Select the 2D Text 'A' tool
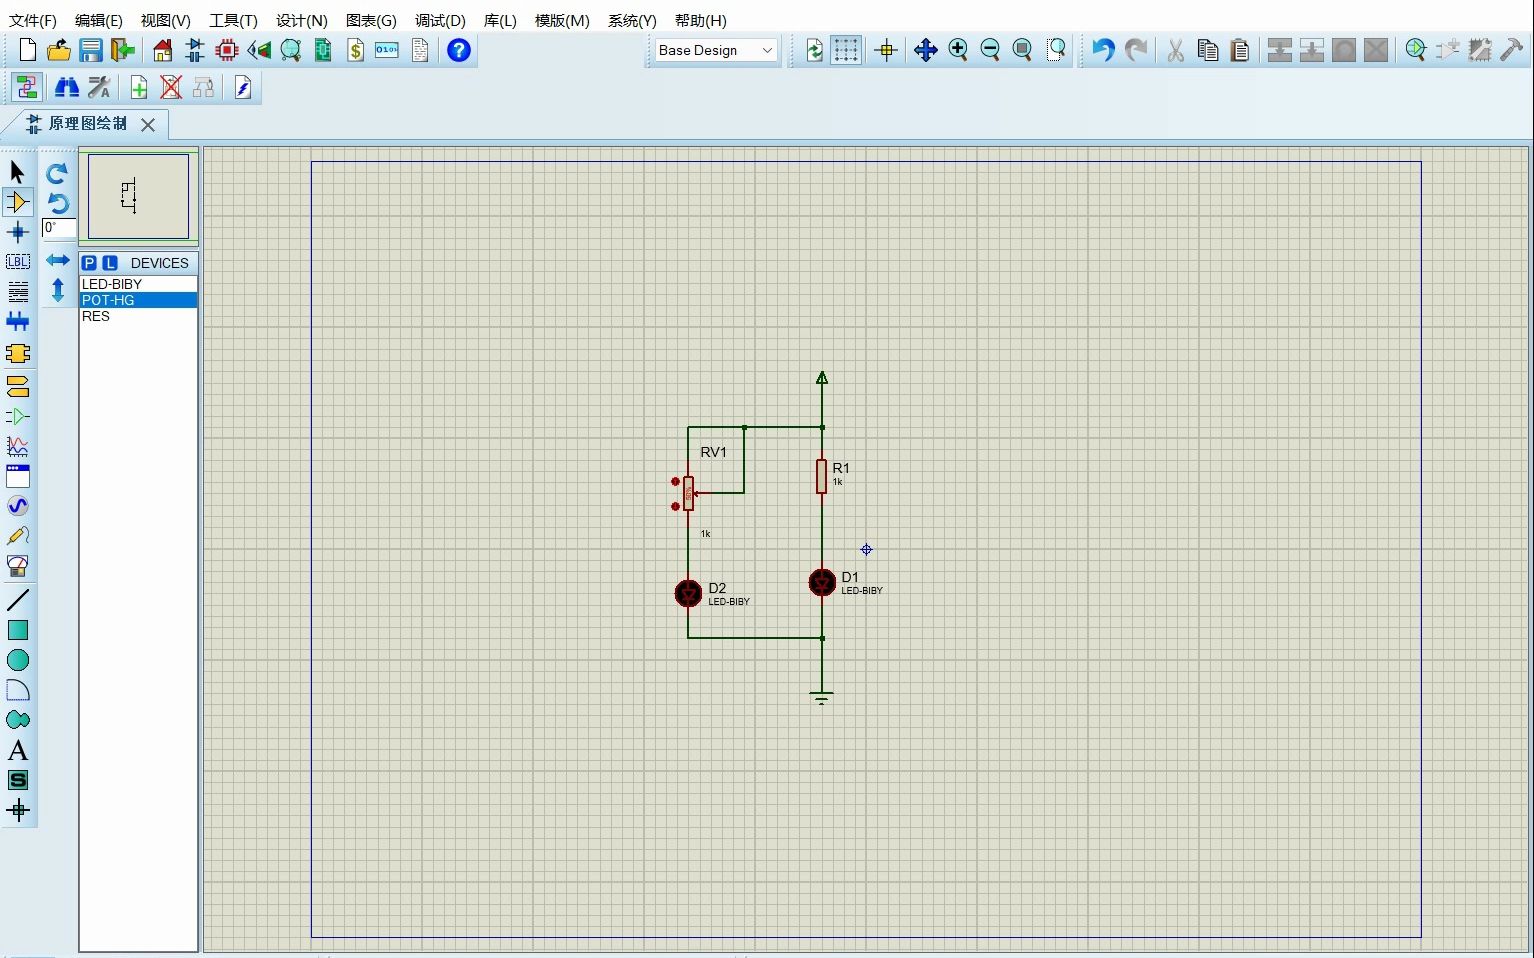The width and height of the screenshot is (1534, 958). 17,750
